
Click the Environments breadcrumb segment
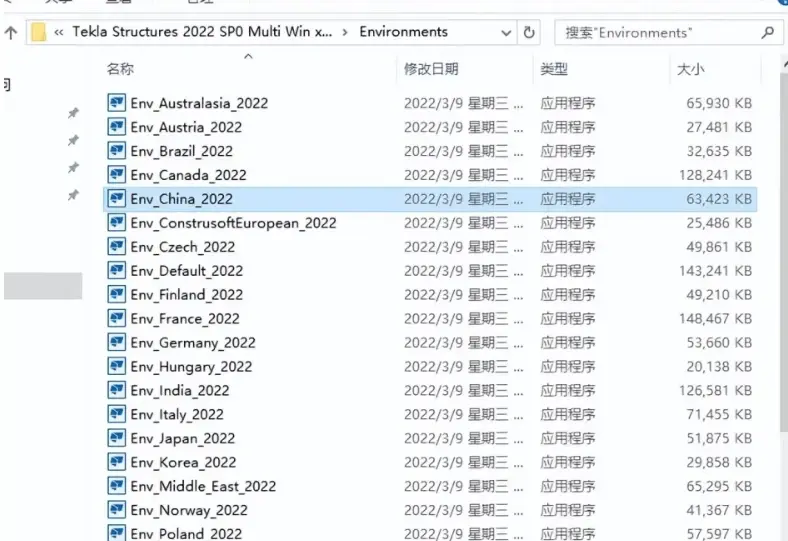click(x=404, y=32)
